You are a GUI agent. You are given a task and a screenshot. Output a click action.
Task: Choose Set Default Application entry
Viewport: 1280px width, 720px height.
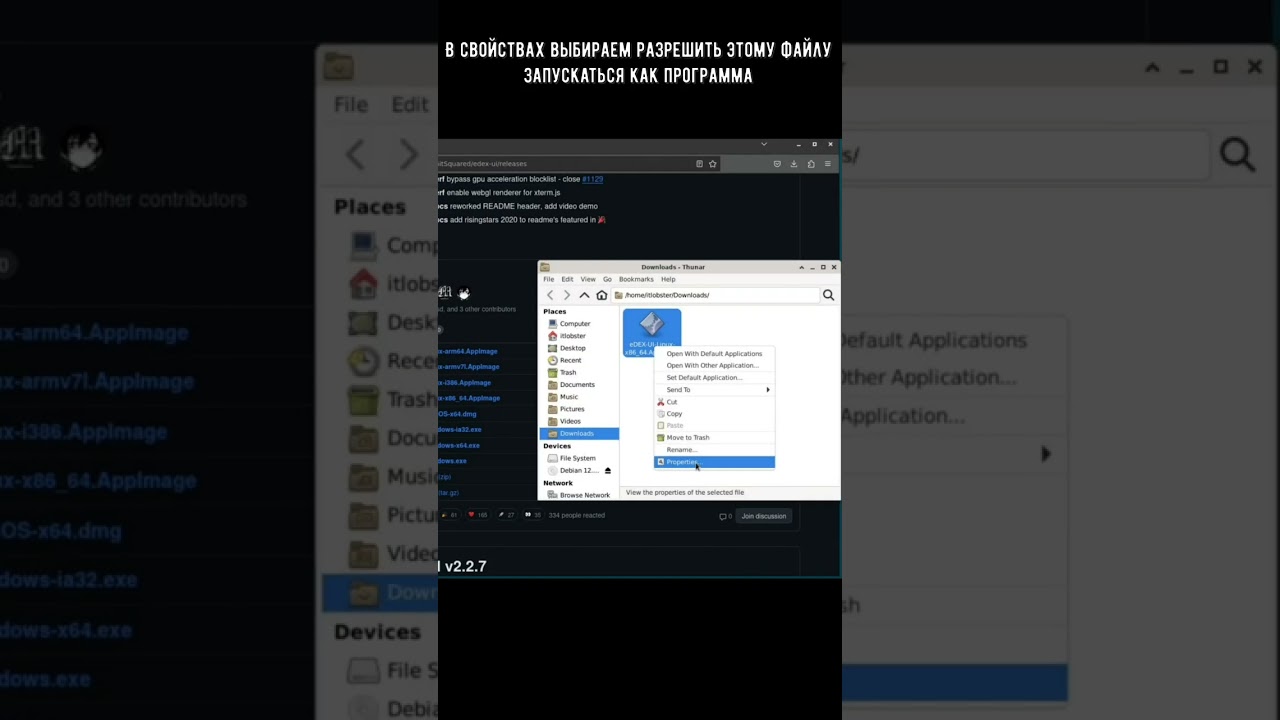pos(714,377)
